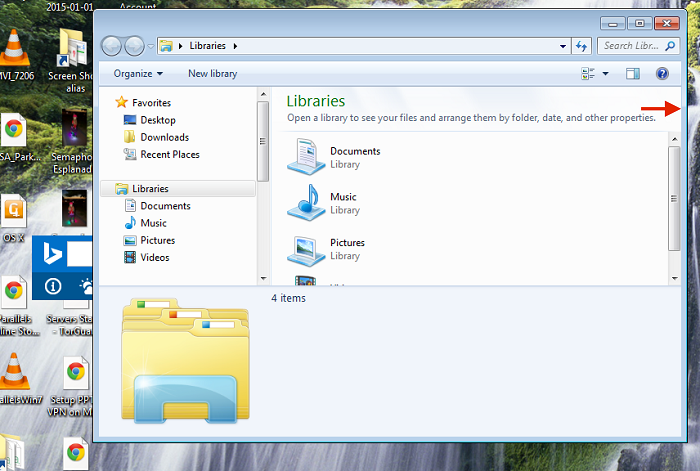Viewport: 700px width, 471px height.
Task: Click navigation pane scroll up arrow
Action: (263, 94)
